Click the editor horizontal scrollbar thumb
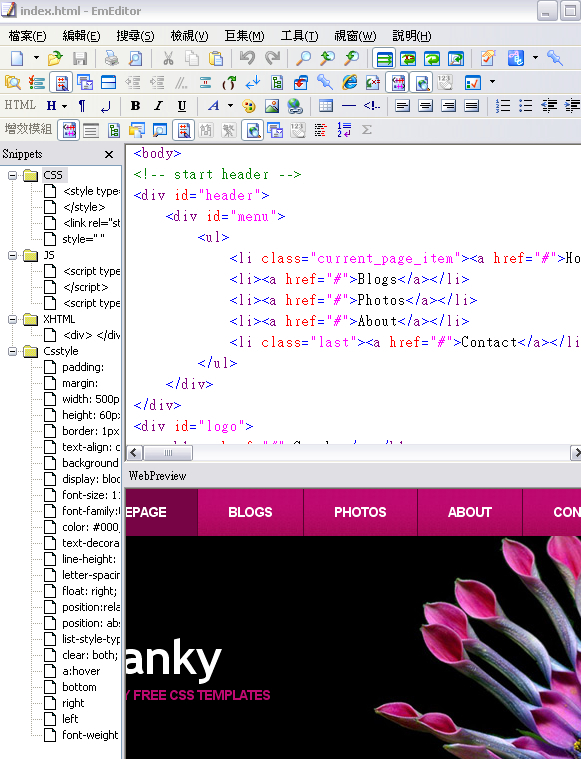The width and height of the screenshot is (581, 759). pos(168,453)
